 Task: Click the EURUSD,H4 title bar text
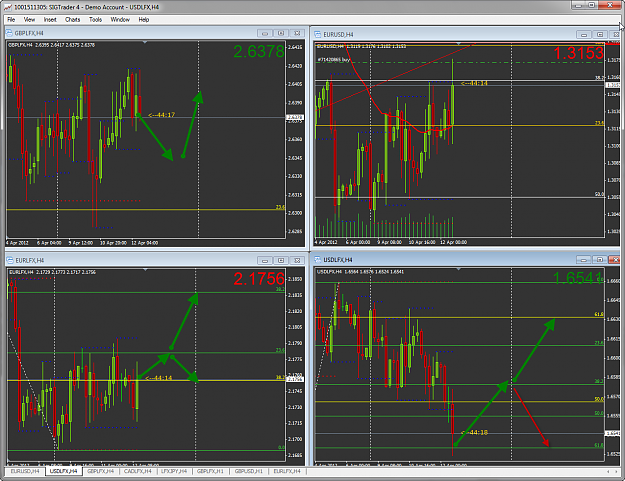coord(338,35)
